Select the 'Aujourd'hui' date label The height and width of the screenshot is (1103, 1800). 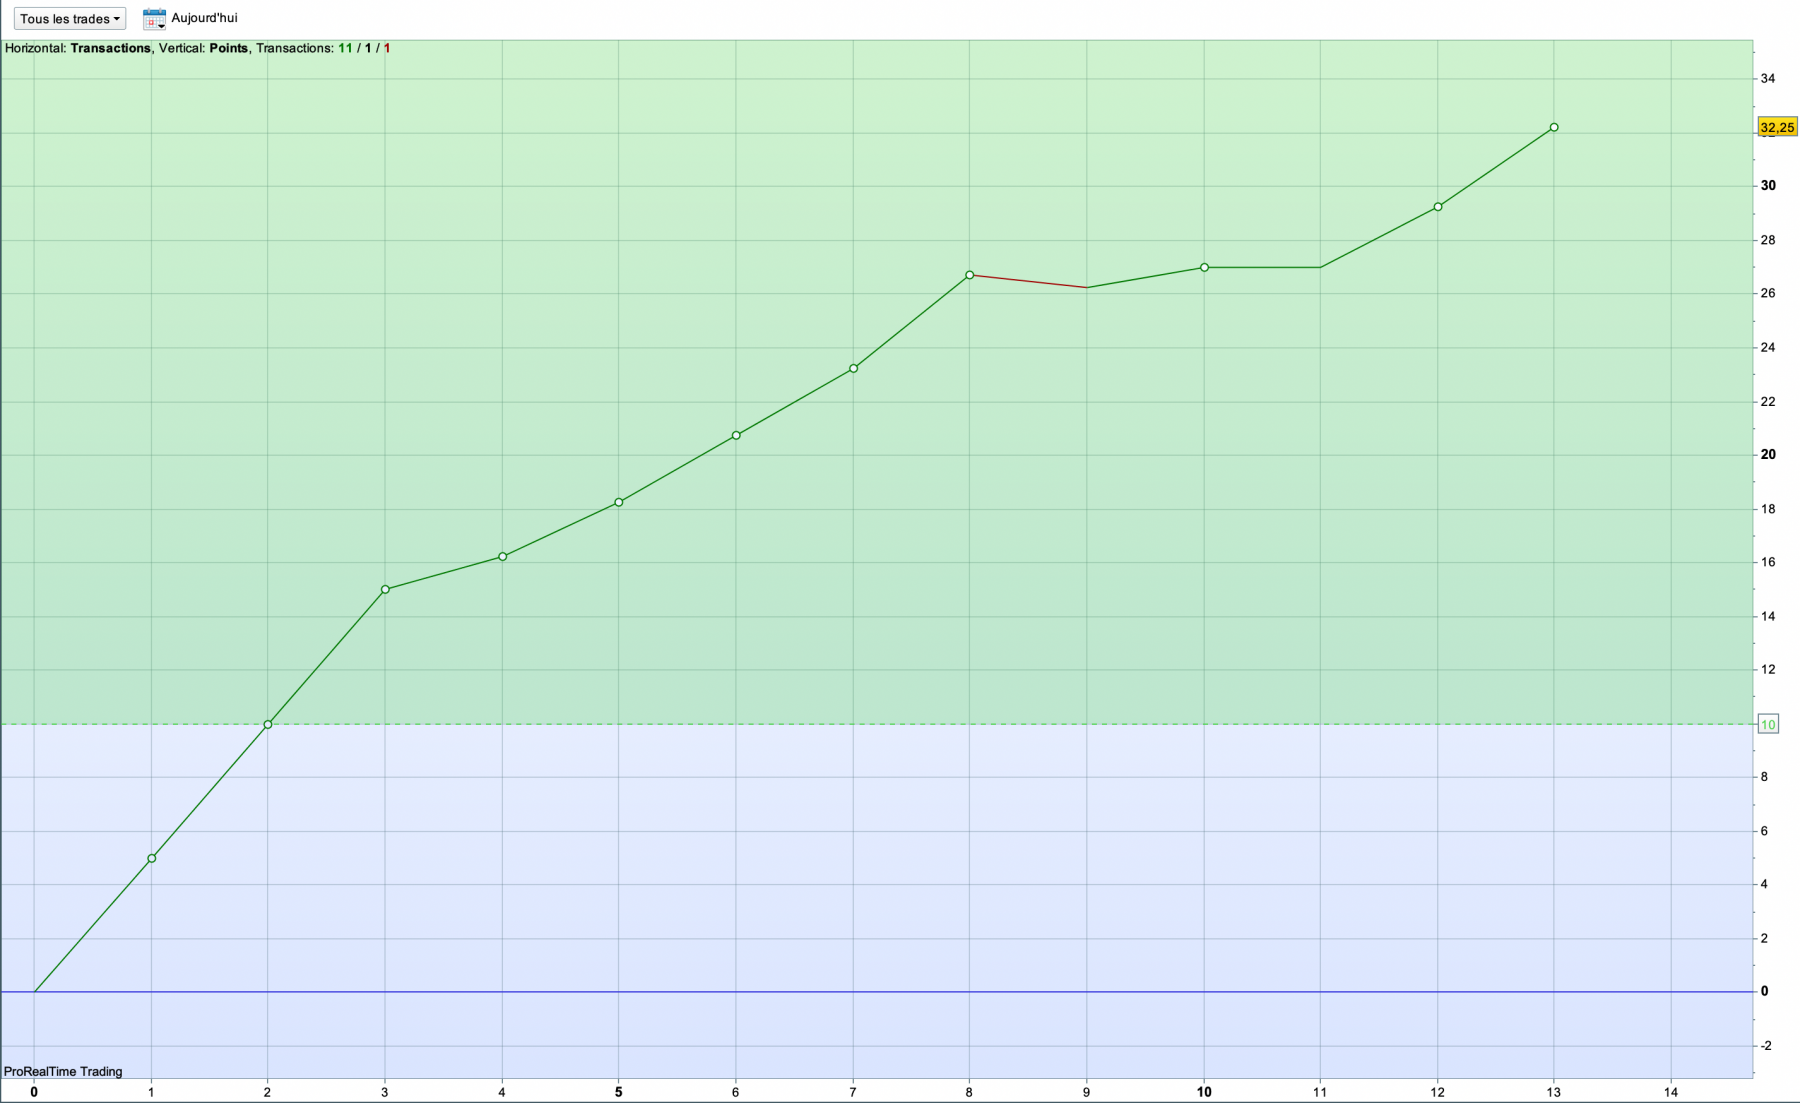pyautogui.click(x=204, y=18)
